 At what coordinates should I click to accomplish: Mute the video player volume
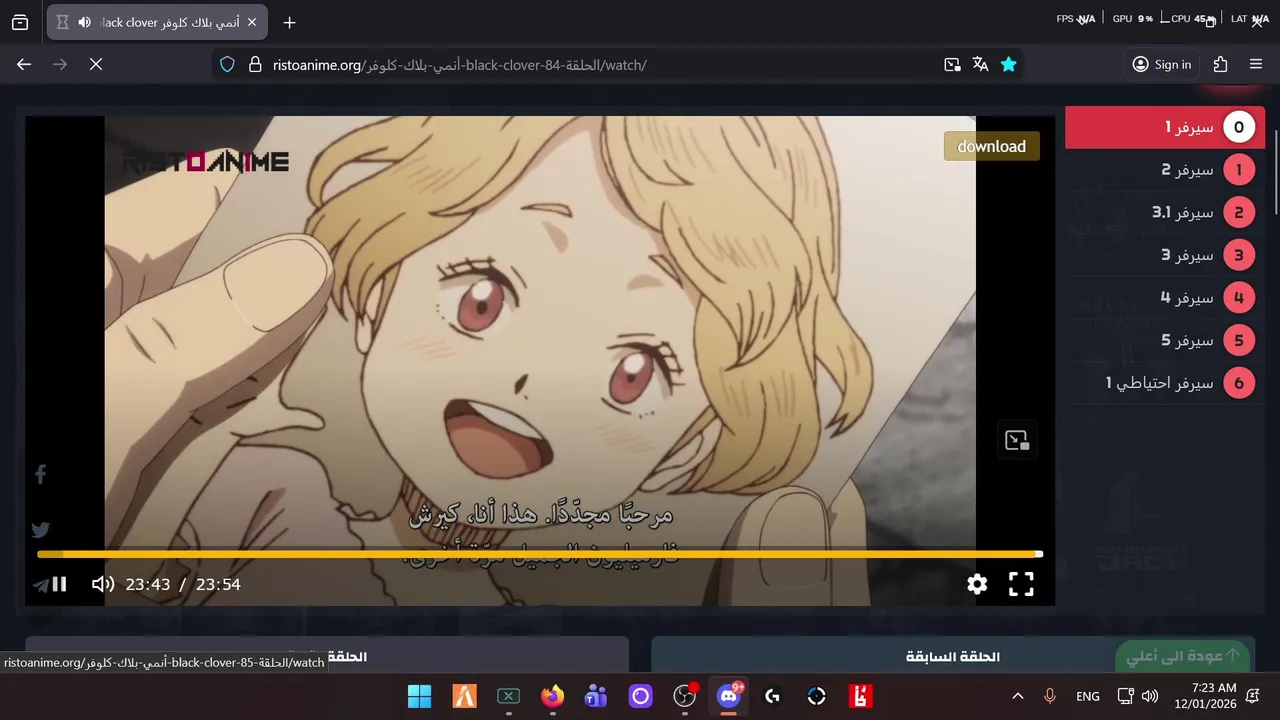pos(103,584)
